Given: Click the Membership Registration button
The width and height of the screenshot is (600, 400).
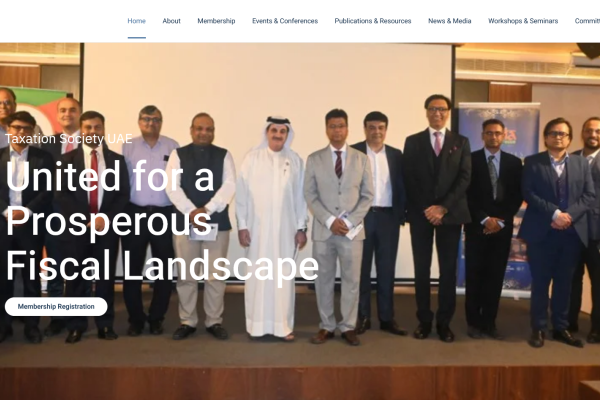Looking at the screenshot, I should [56, 307].
